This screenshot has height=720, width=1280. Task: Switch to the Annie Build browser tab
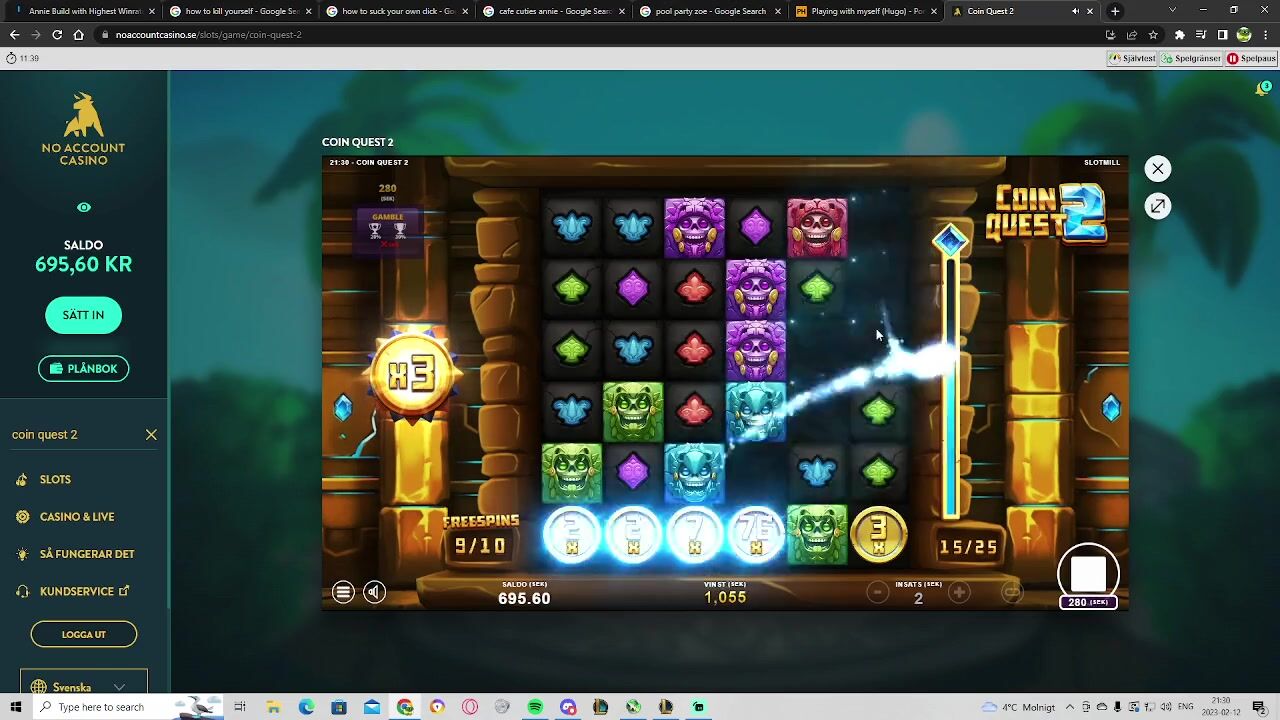point(84,11)
